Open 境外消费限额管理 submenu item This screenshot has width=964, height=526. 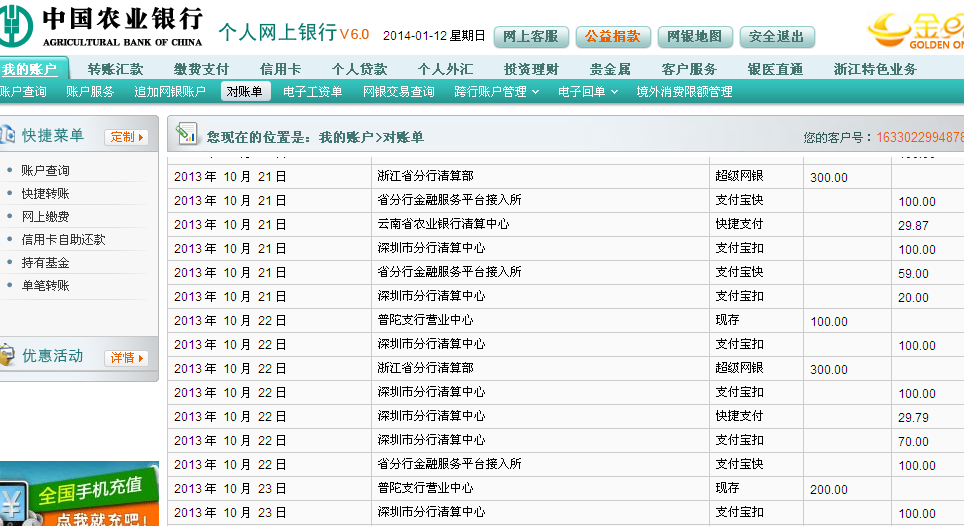coord(684,92)
